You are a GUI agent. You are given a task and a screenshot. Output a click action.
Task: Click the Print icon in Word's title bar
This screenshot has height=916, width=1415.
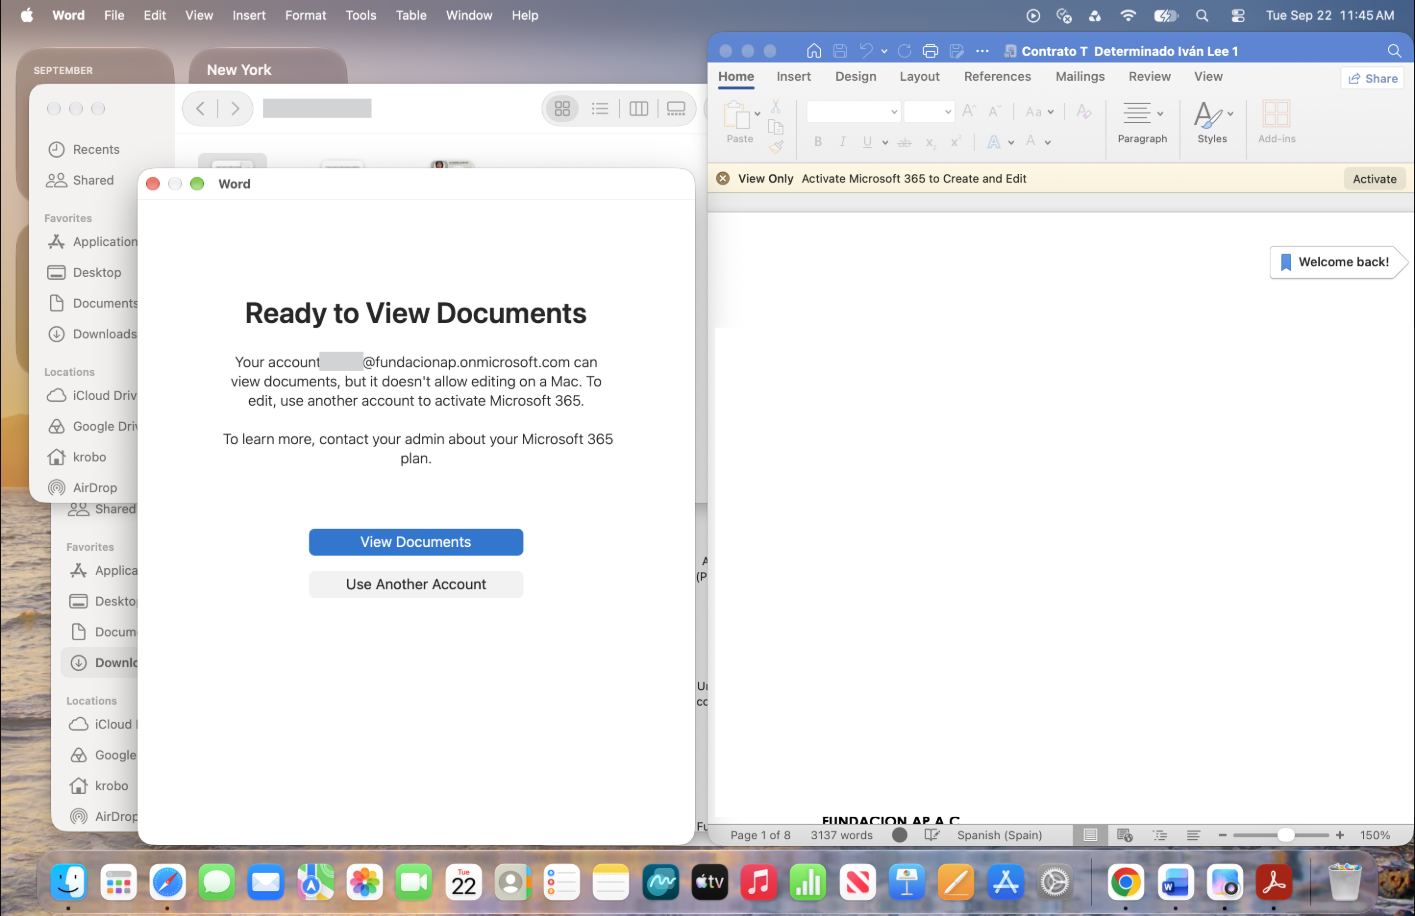click(931, 51)
